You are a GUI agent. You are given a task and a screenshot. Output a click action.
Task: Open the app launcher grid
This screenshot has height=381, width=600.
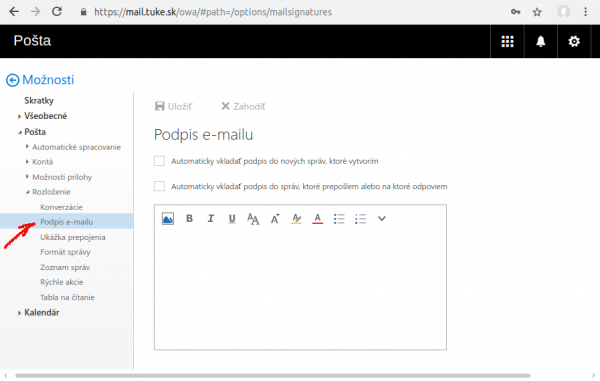tap(507, 41)
